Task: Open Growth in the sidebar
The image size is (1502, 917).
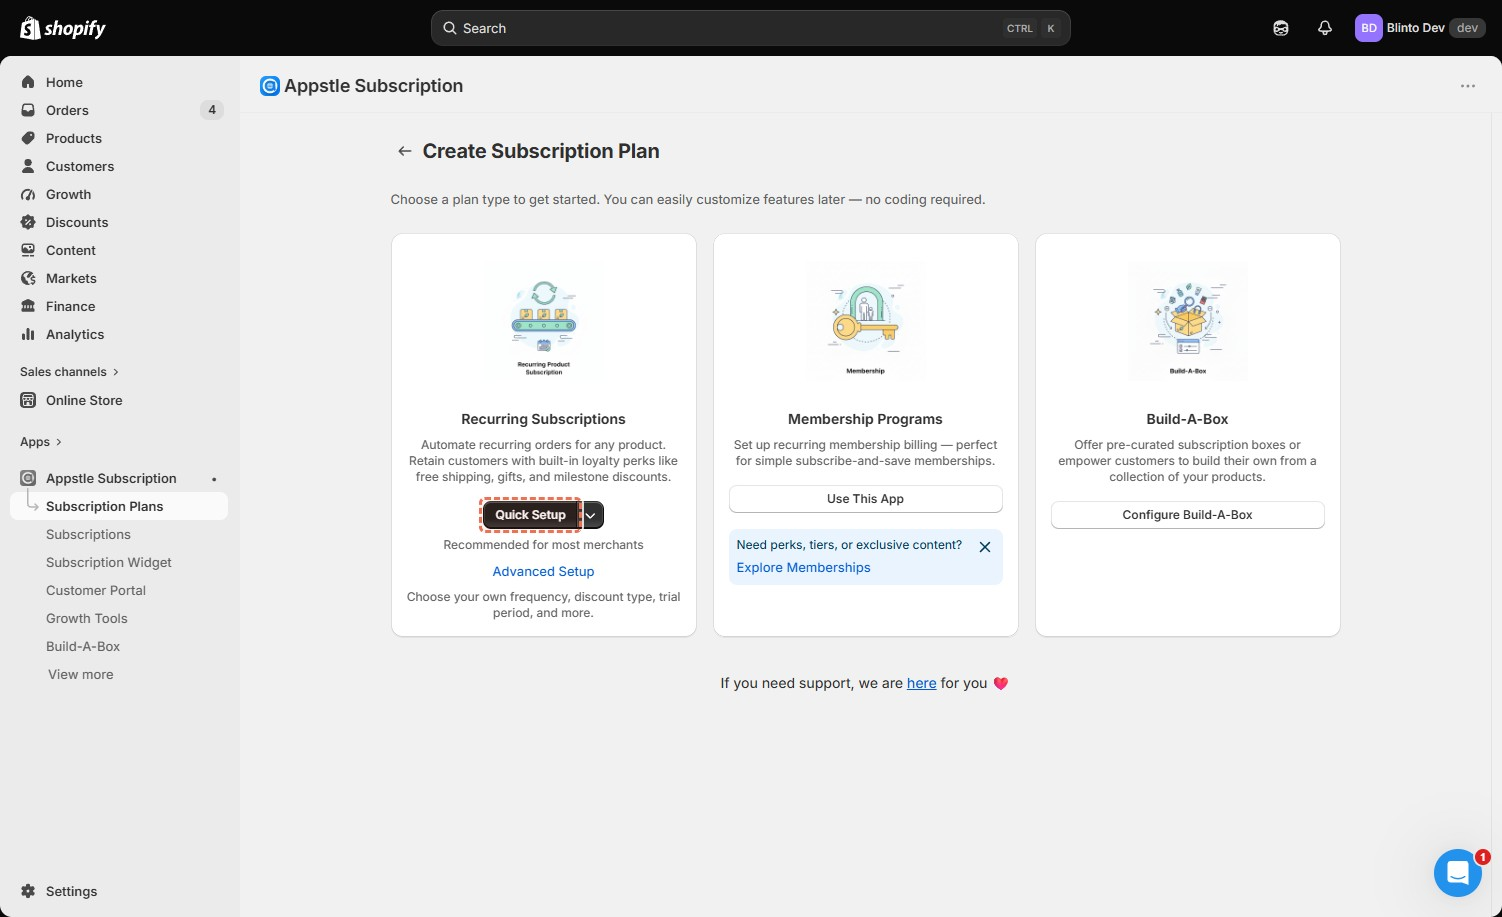Action: (119, 194)
